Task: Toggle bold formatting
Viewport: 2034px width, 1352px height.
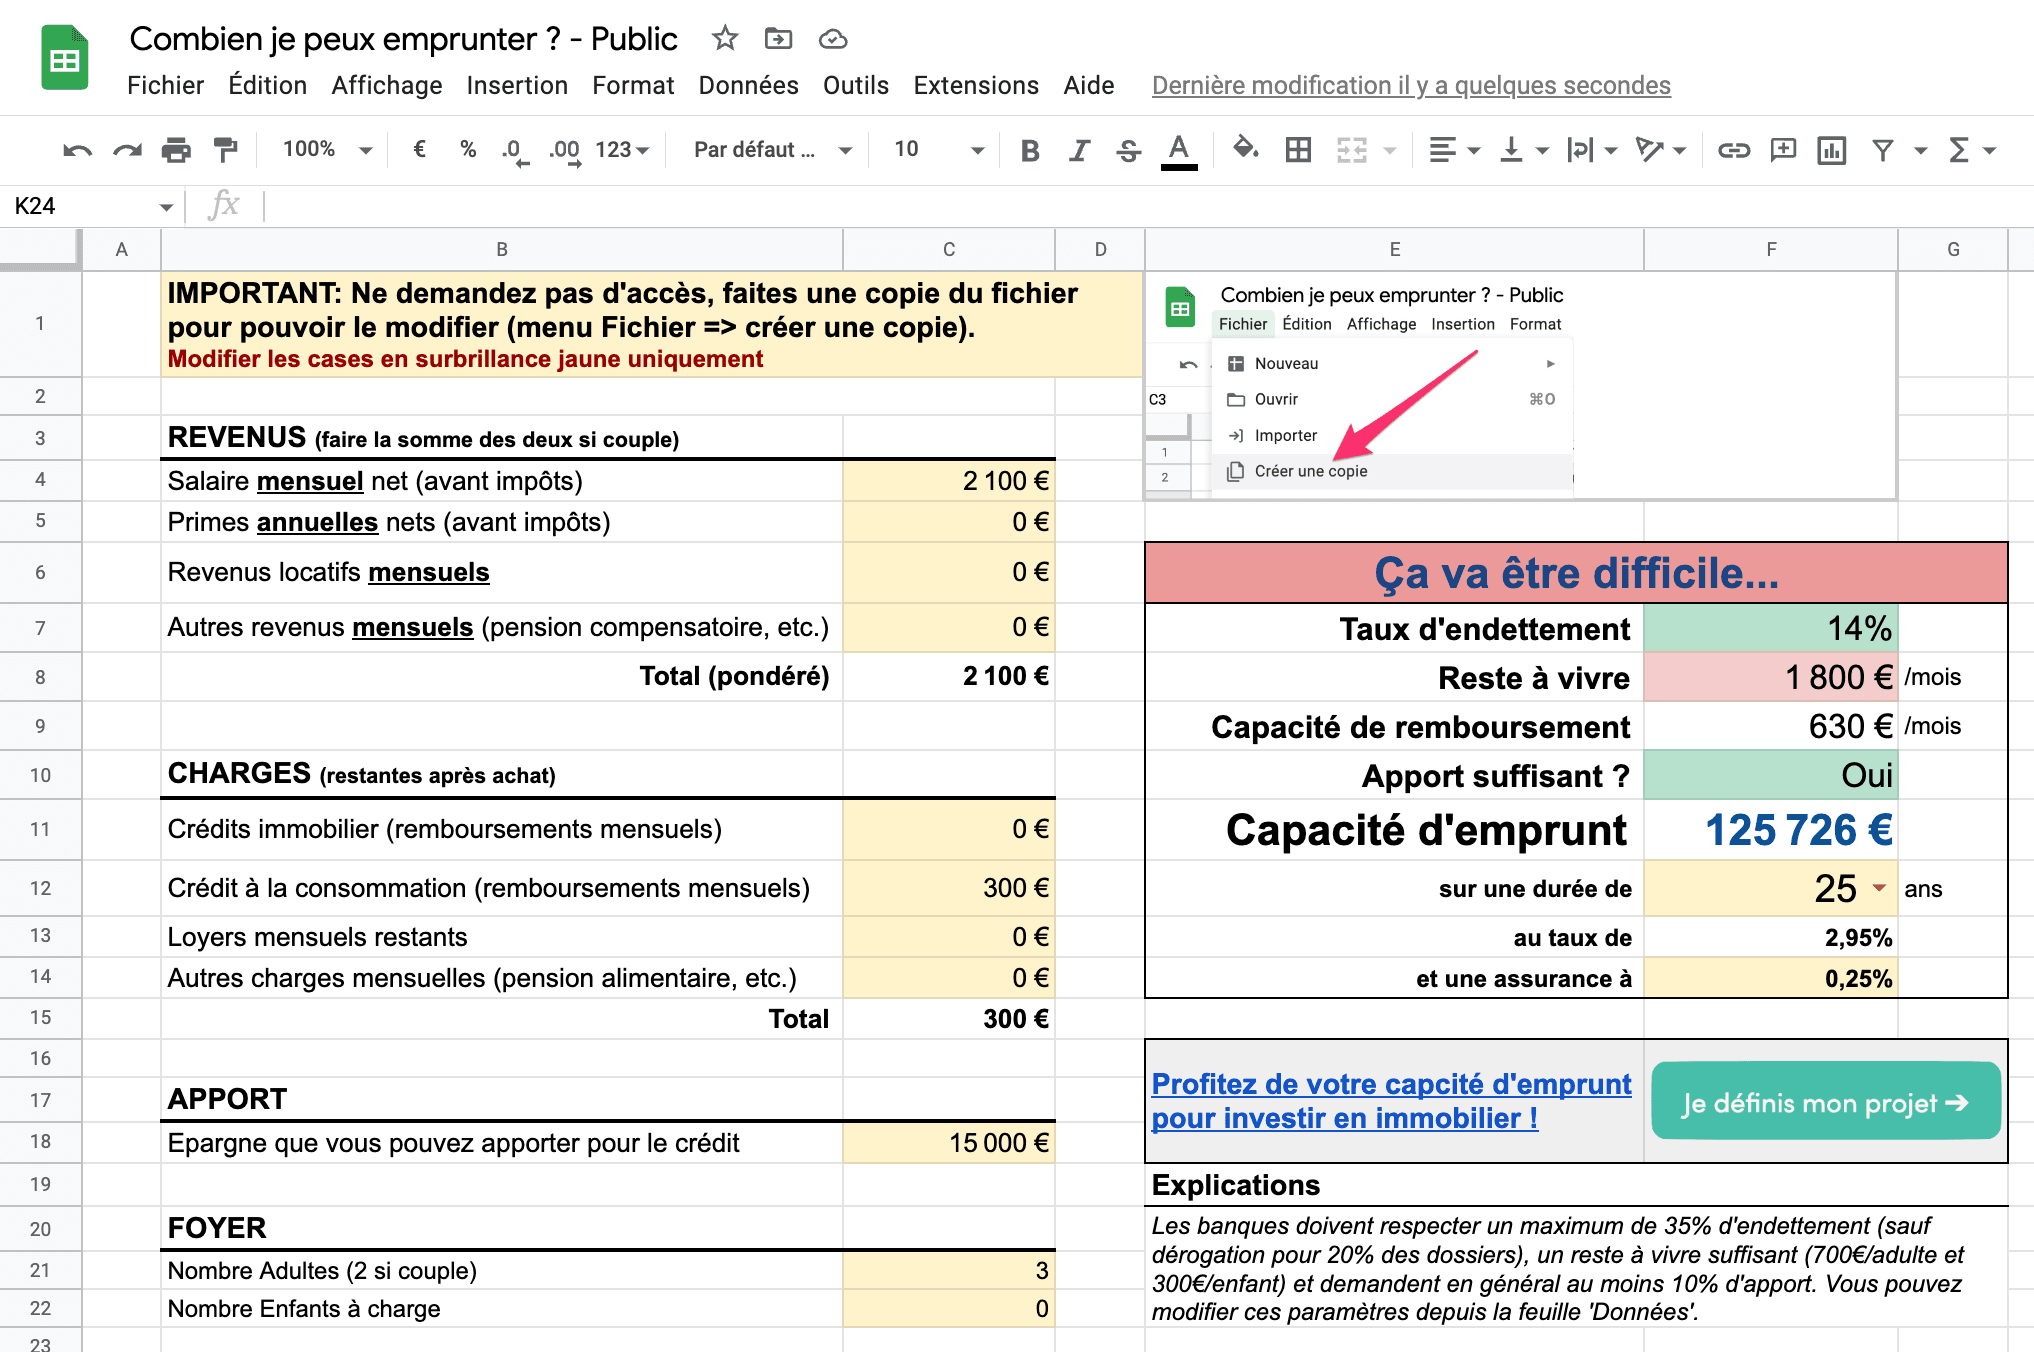Action: (x=1030, y=150)
